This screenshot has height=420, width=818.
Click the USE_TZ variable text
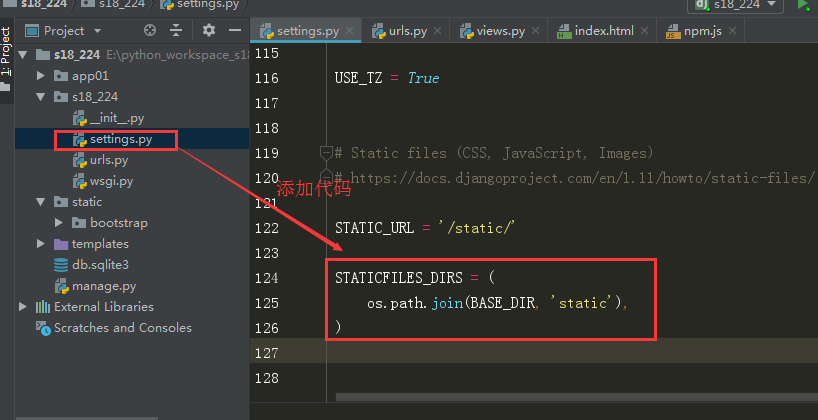click(358, 78)
